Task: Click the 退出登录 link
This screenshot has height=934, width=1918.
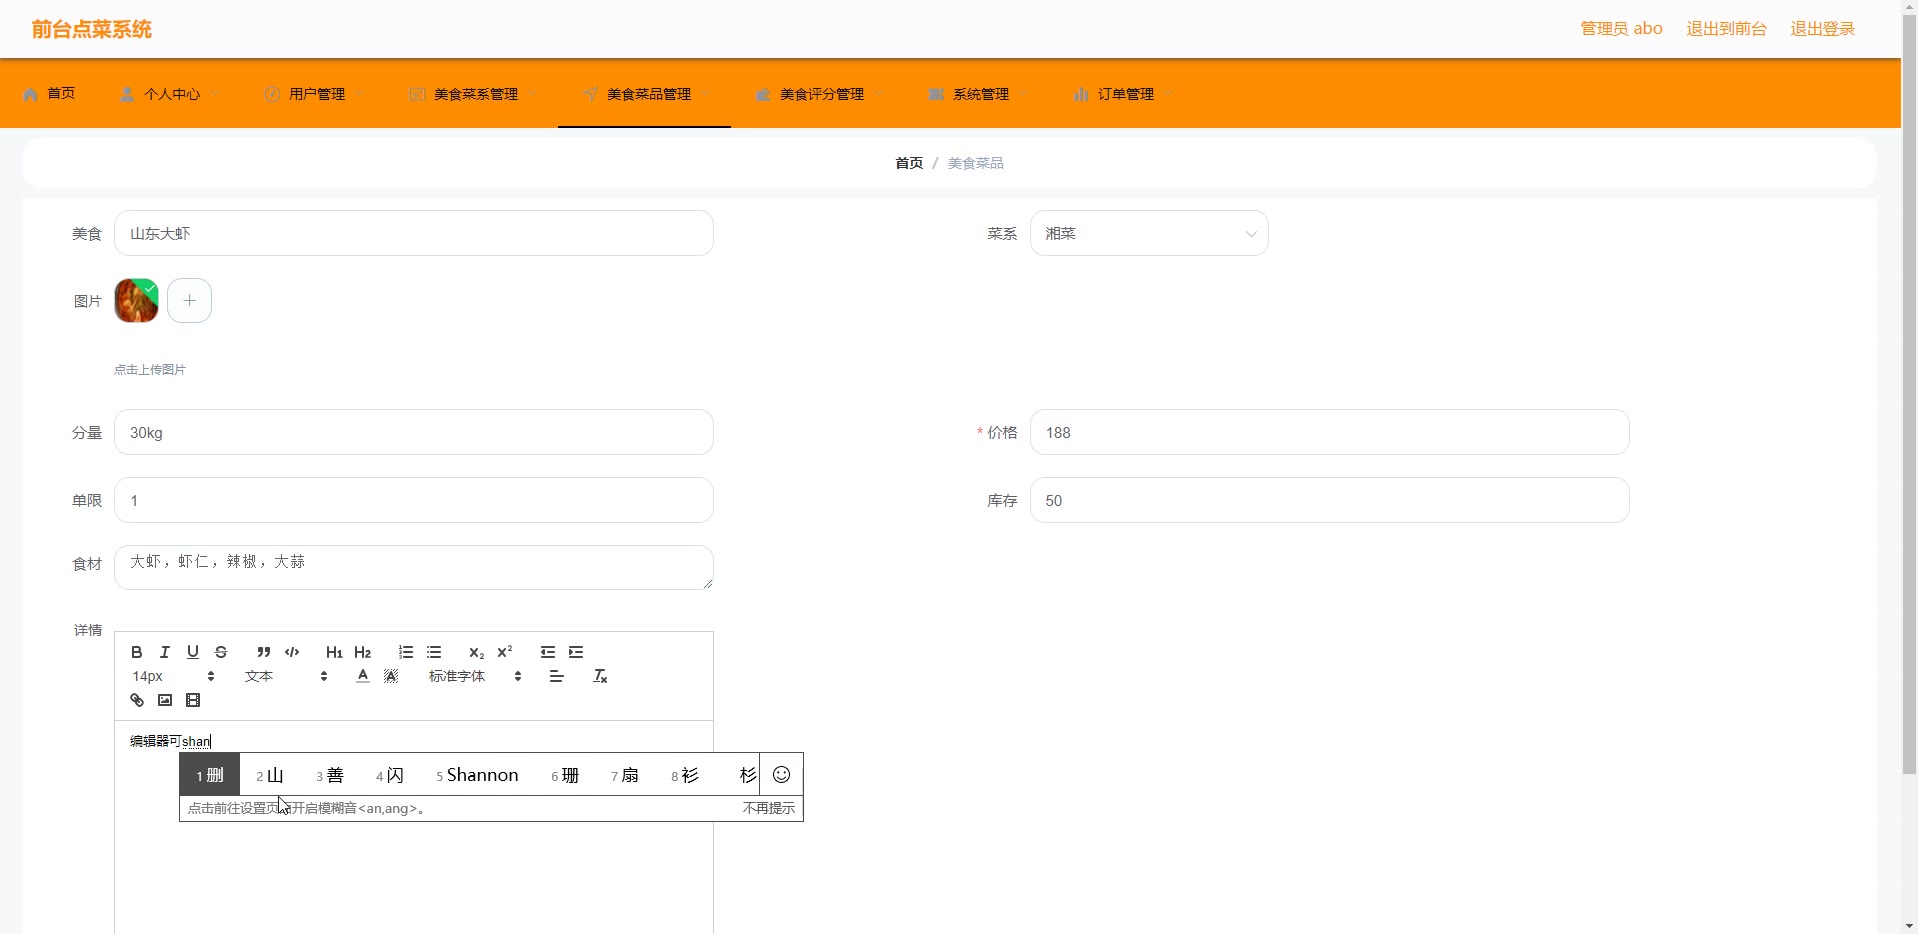Action: click(x=1822, y=29)
